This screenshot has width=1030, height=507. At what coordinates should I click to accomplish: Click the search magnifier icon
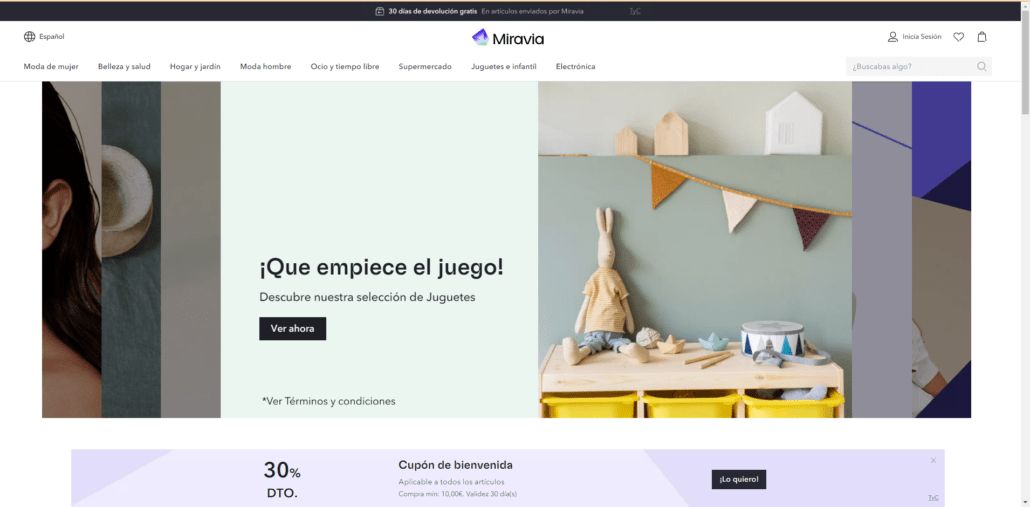click(x=981, y=66)
